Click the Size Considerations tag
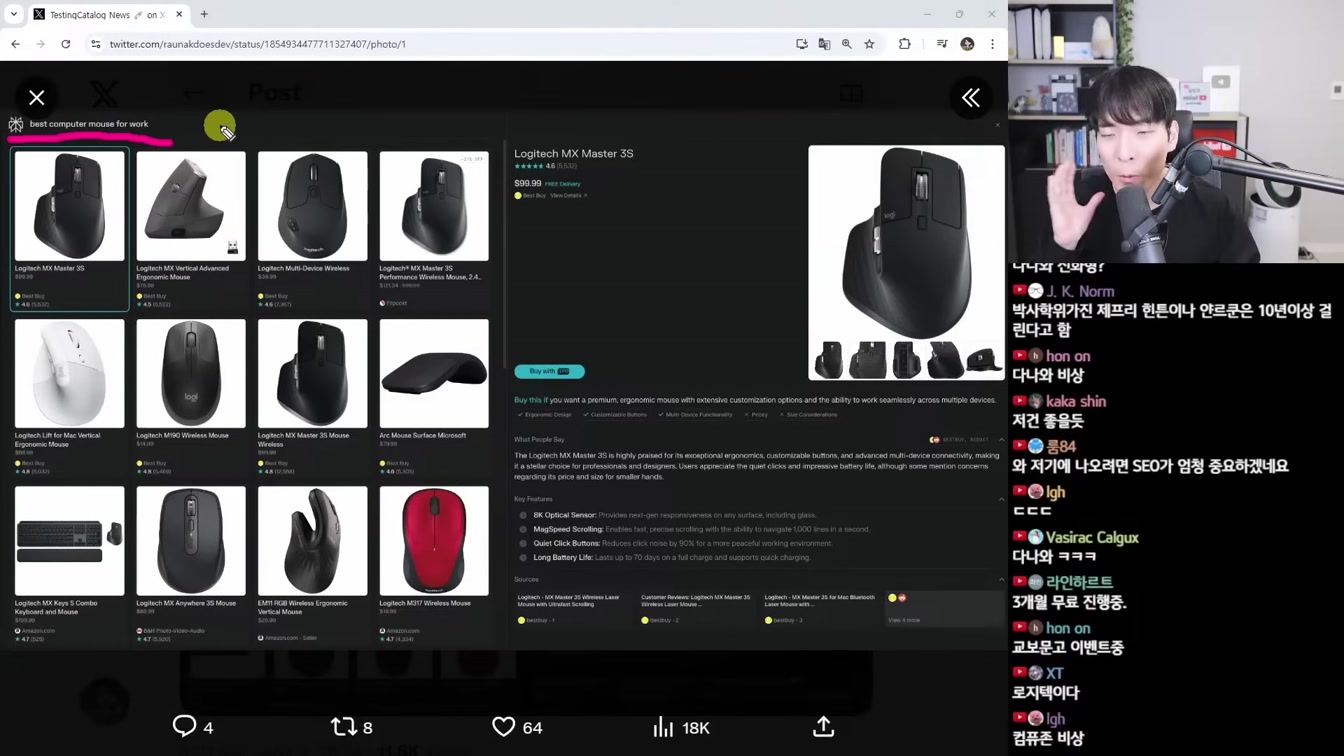This screenshot has width=1344, height=756. pos(808,415)
